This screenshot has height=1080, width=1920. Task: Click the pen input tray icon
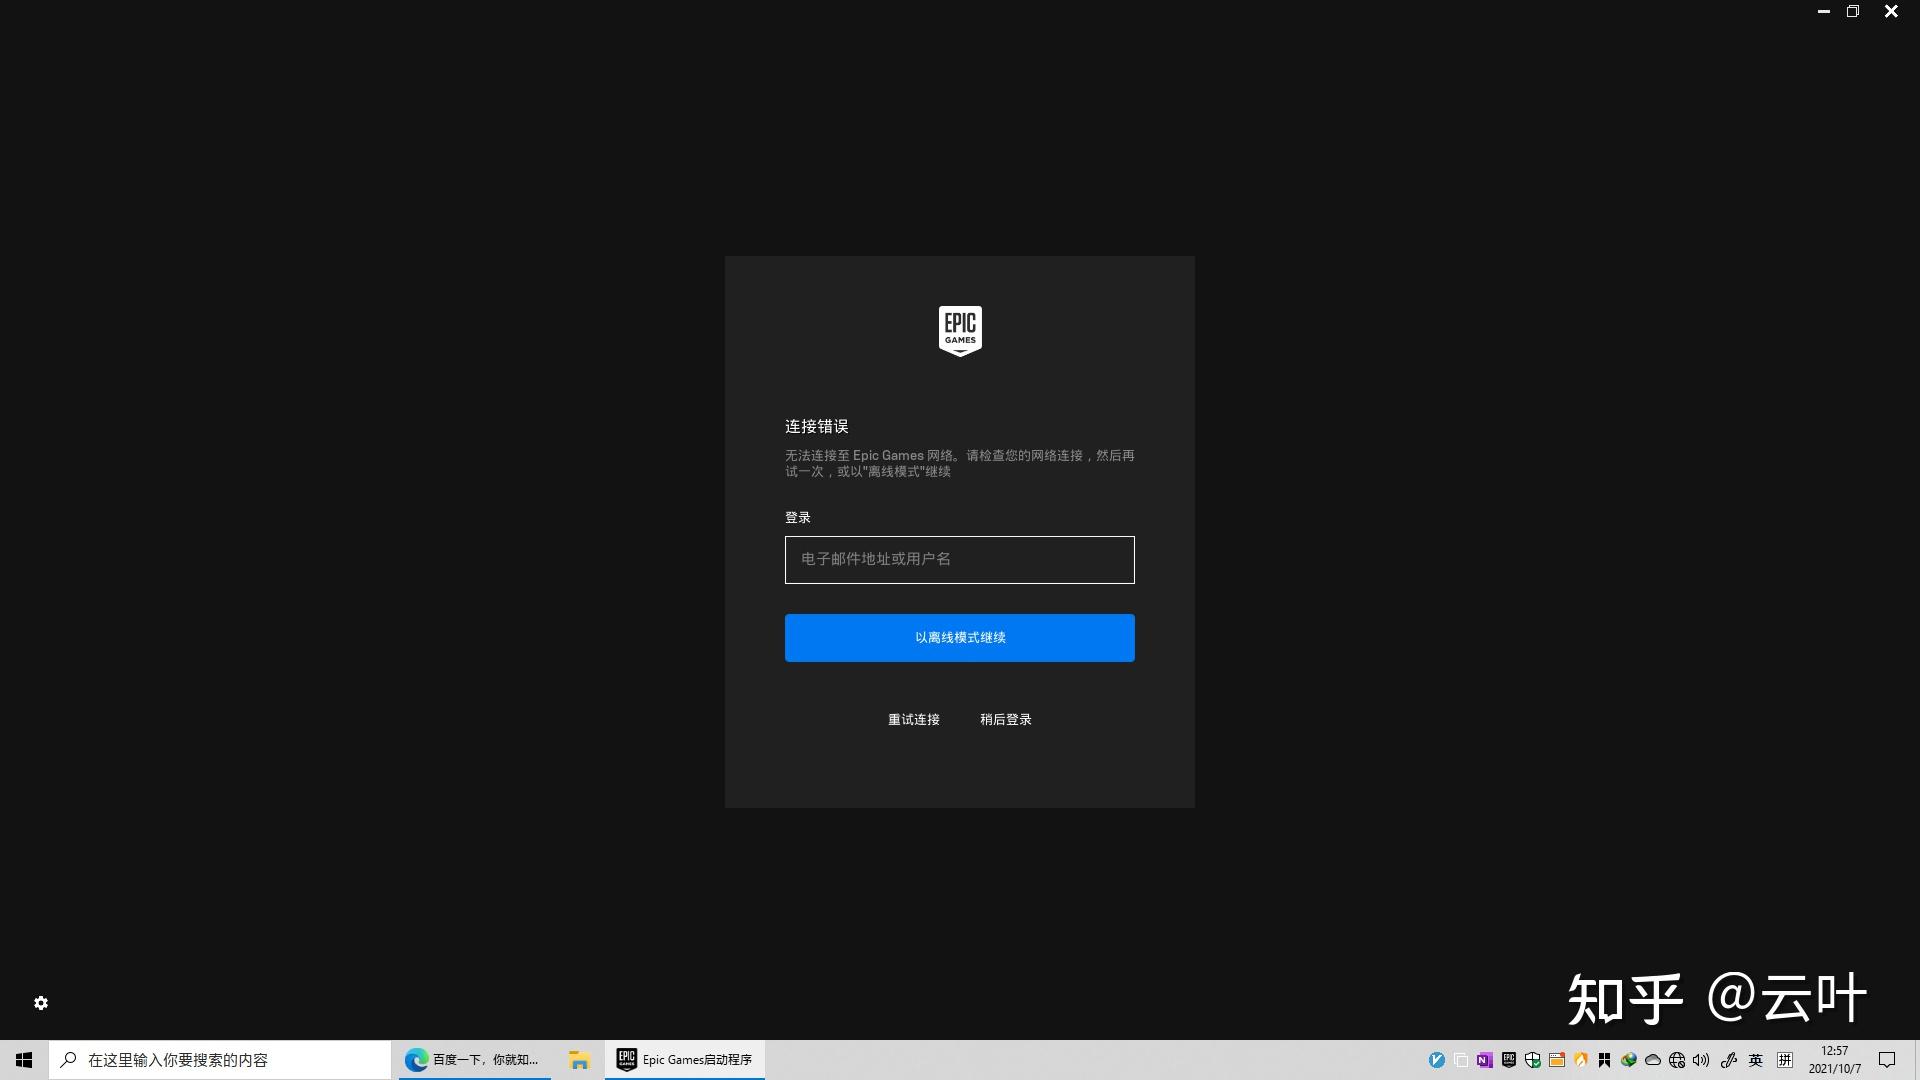(1729, 1060)
